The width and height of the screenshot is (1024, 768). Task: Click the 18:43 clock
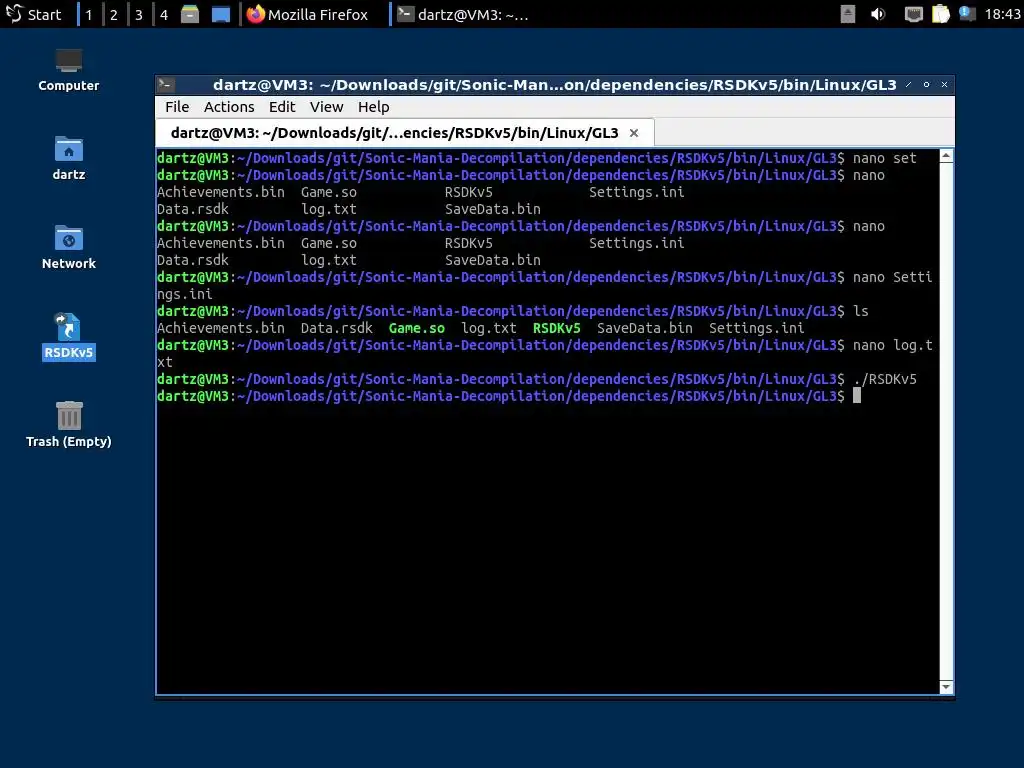(x=1002, y=14)
